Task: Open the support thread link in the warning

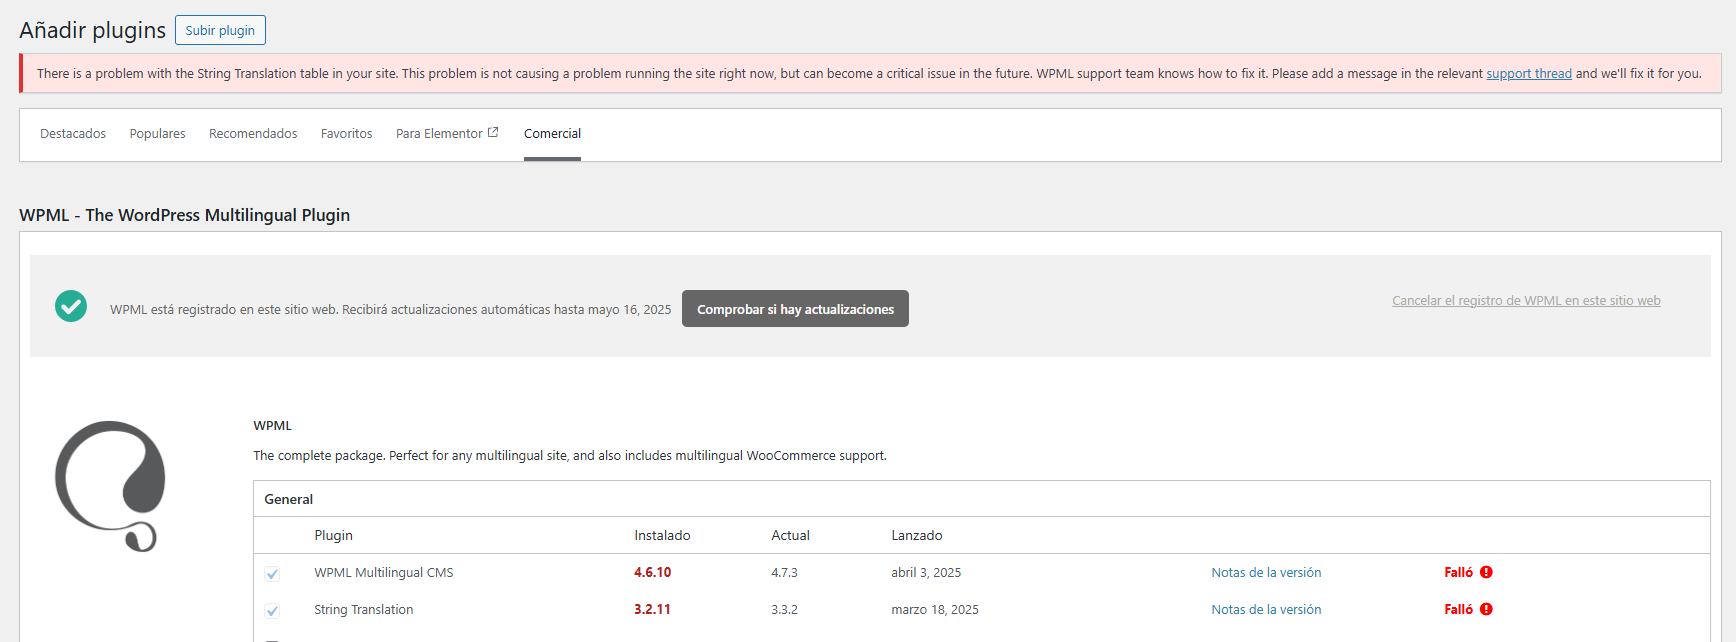Action: (1528, 74)
